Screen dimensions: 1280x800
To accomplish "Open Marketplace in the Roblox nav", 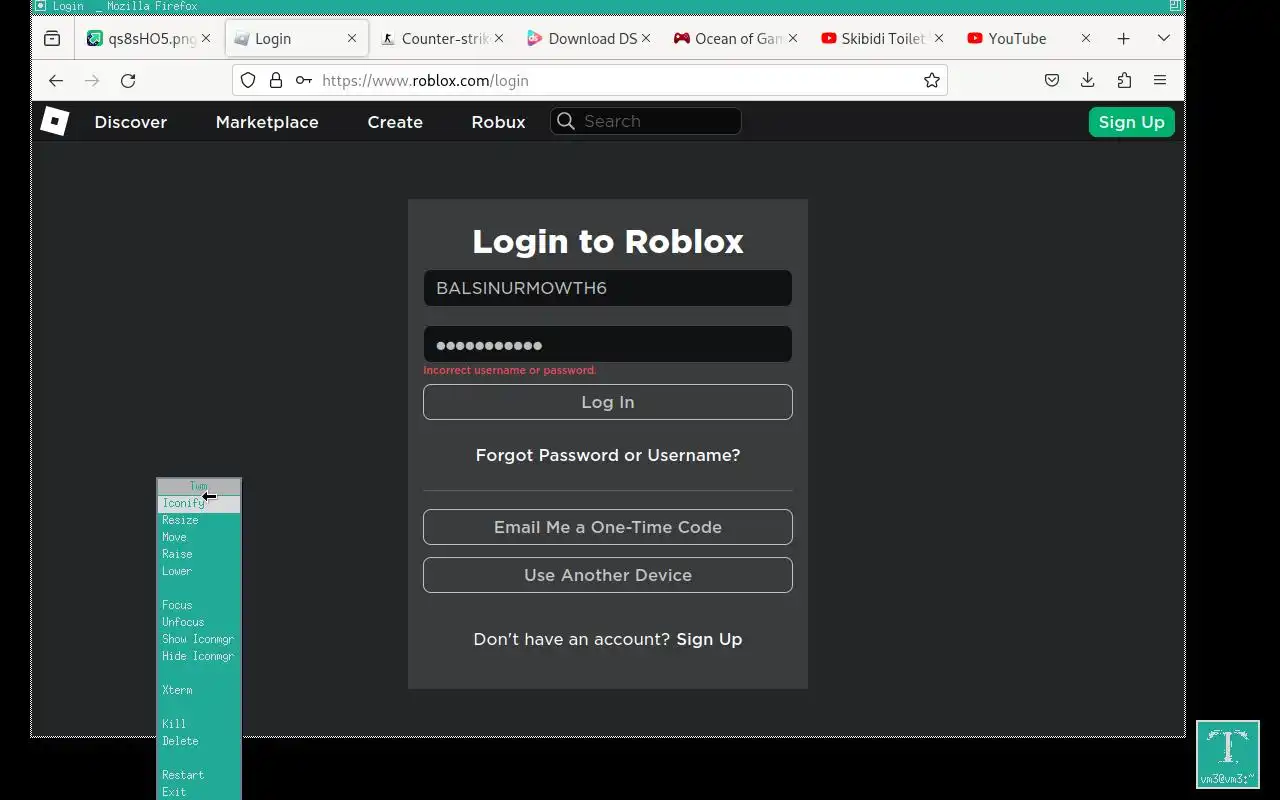I will 267,122.
